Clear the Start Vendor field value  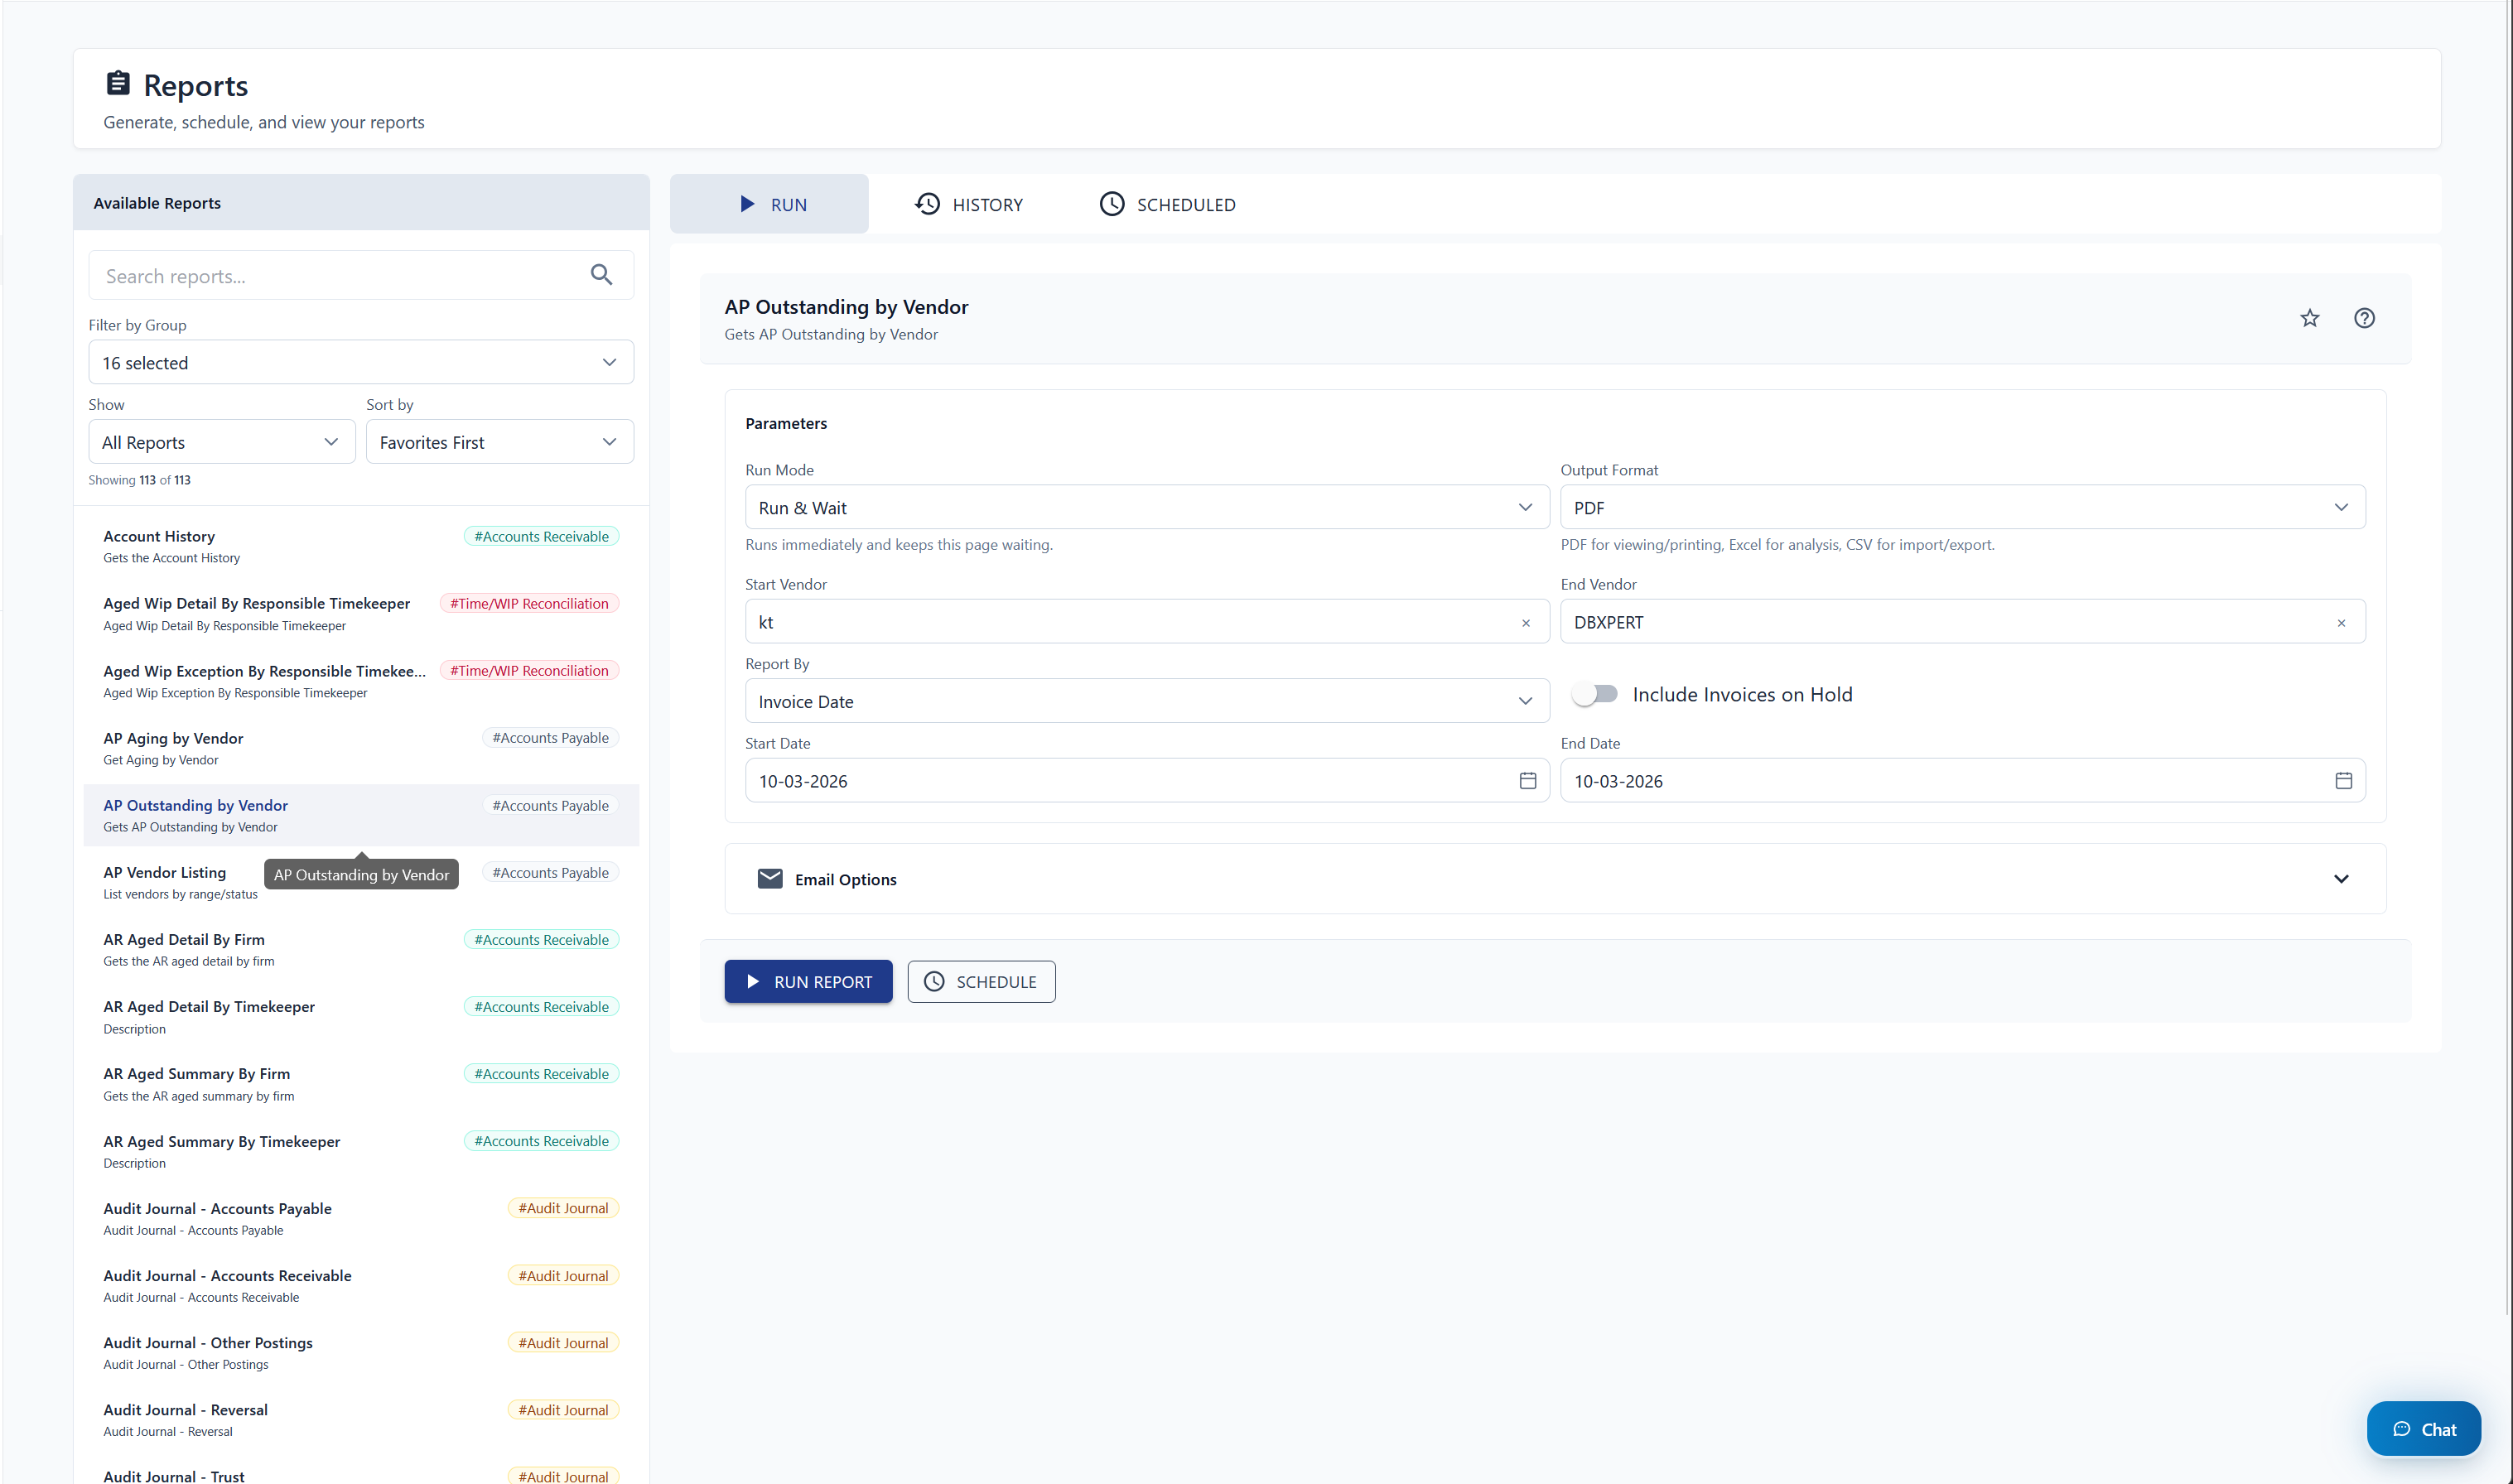(x=1526, y=621)
